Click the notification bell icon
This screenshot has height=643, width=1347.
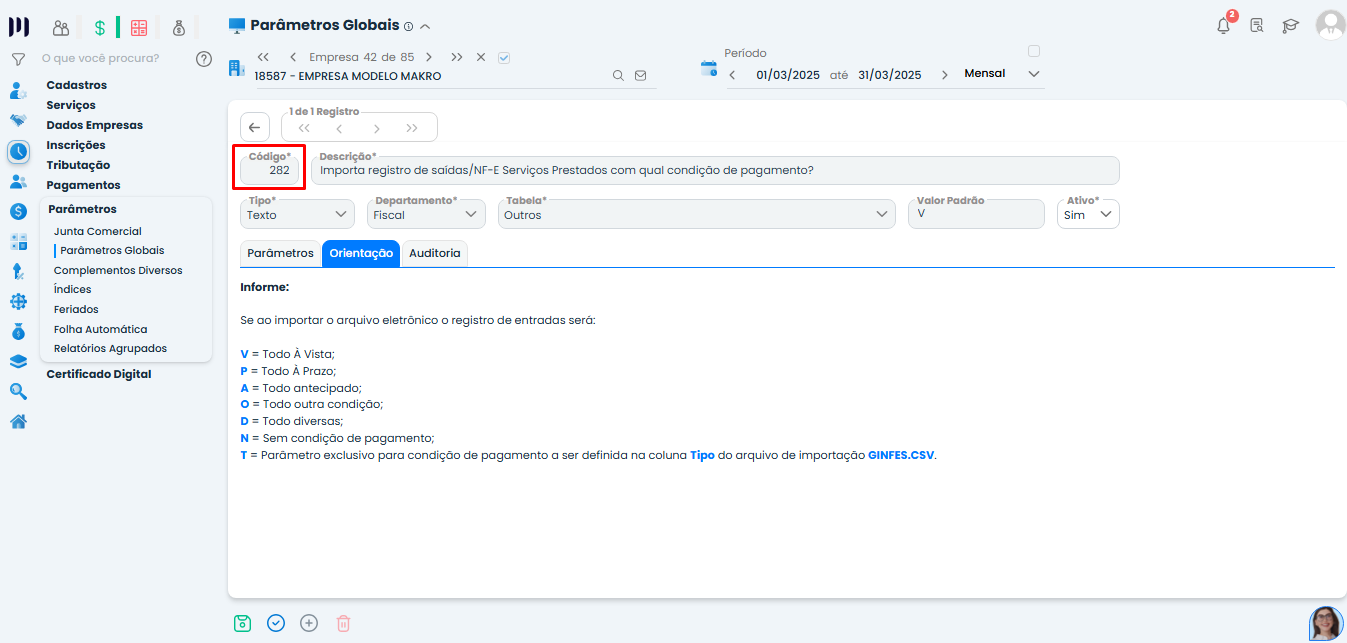pyautogui.click(x=1223, y=26)
